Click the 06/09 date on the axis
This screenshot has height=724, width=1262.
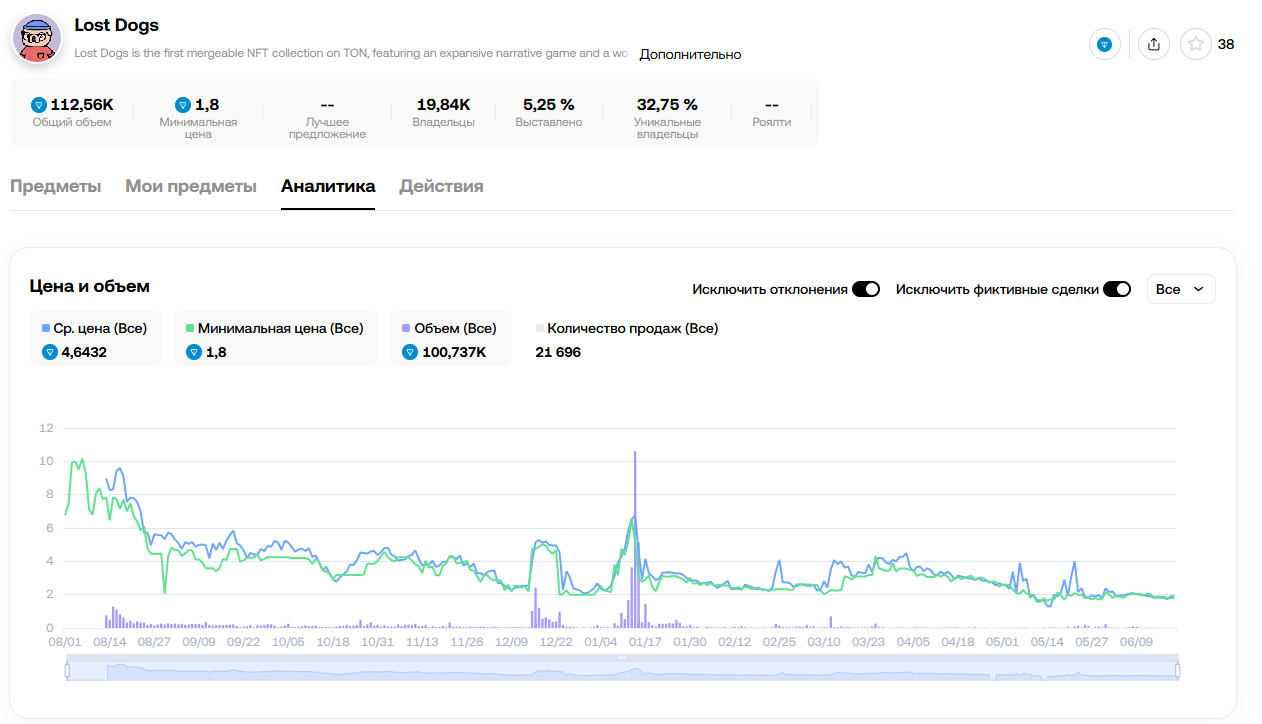tap(1137, 642)
